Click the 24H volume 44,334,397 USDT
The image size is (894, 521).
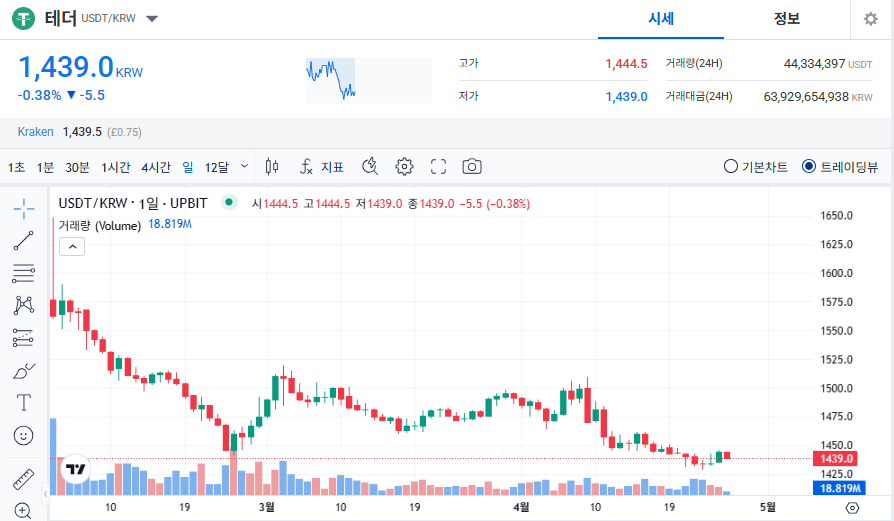[x=828, y=64]
